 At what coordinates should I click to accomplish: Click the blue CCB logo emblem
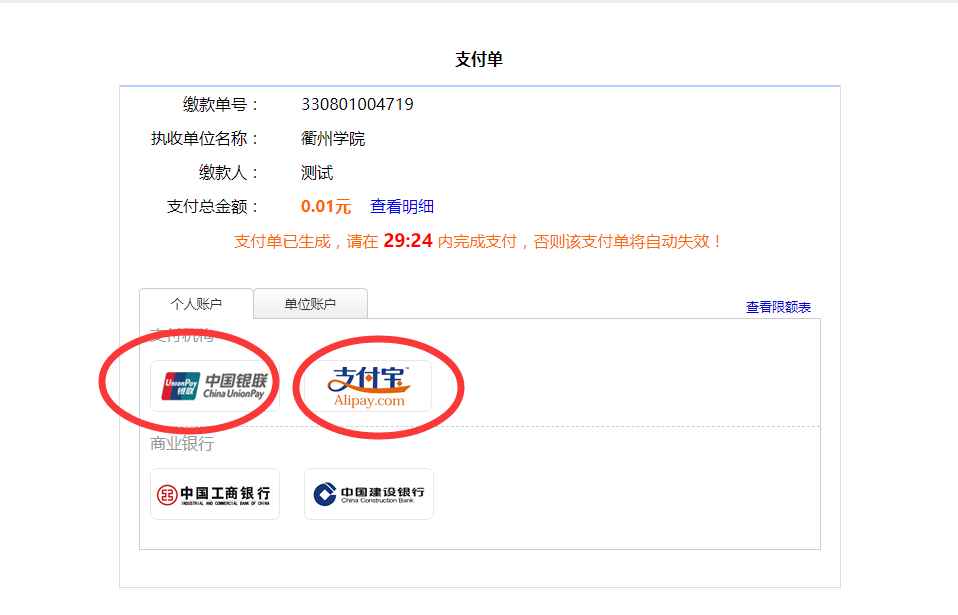pyautogui.click(x=325, y=494)
